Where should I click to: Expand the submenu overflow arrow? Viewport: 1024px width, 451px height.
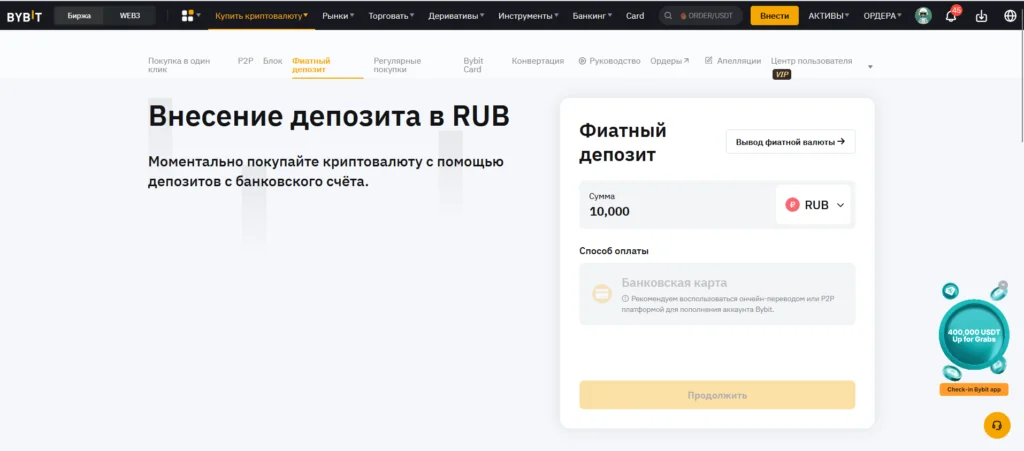coord(870,67)
